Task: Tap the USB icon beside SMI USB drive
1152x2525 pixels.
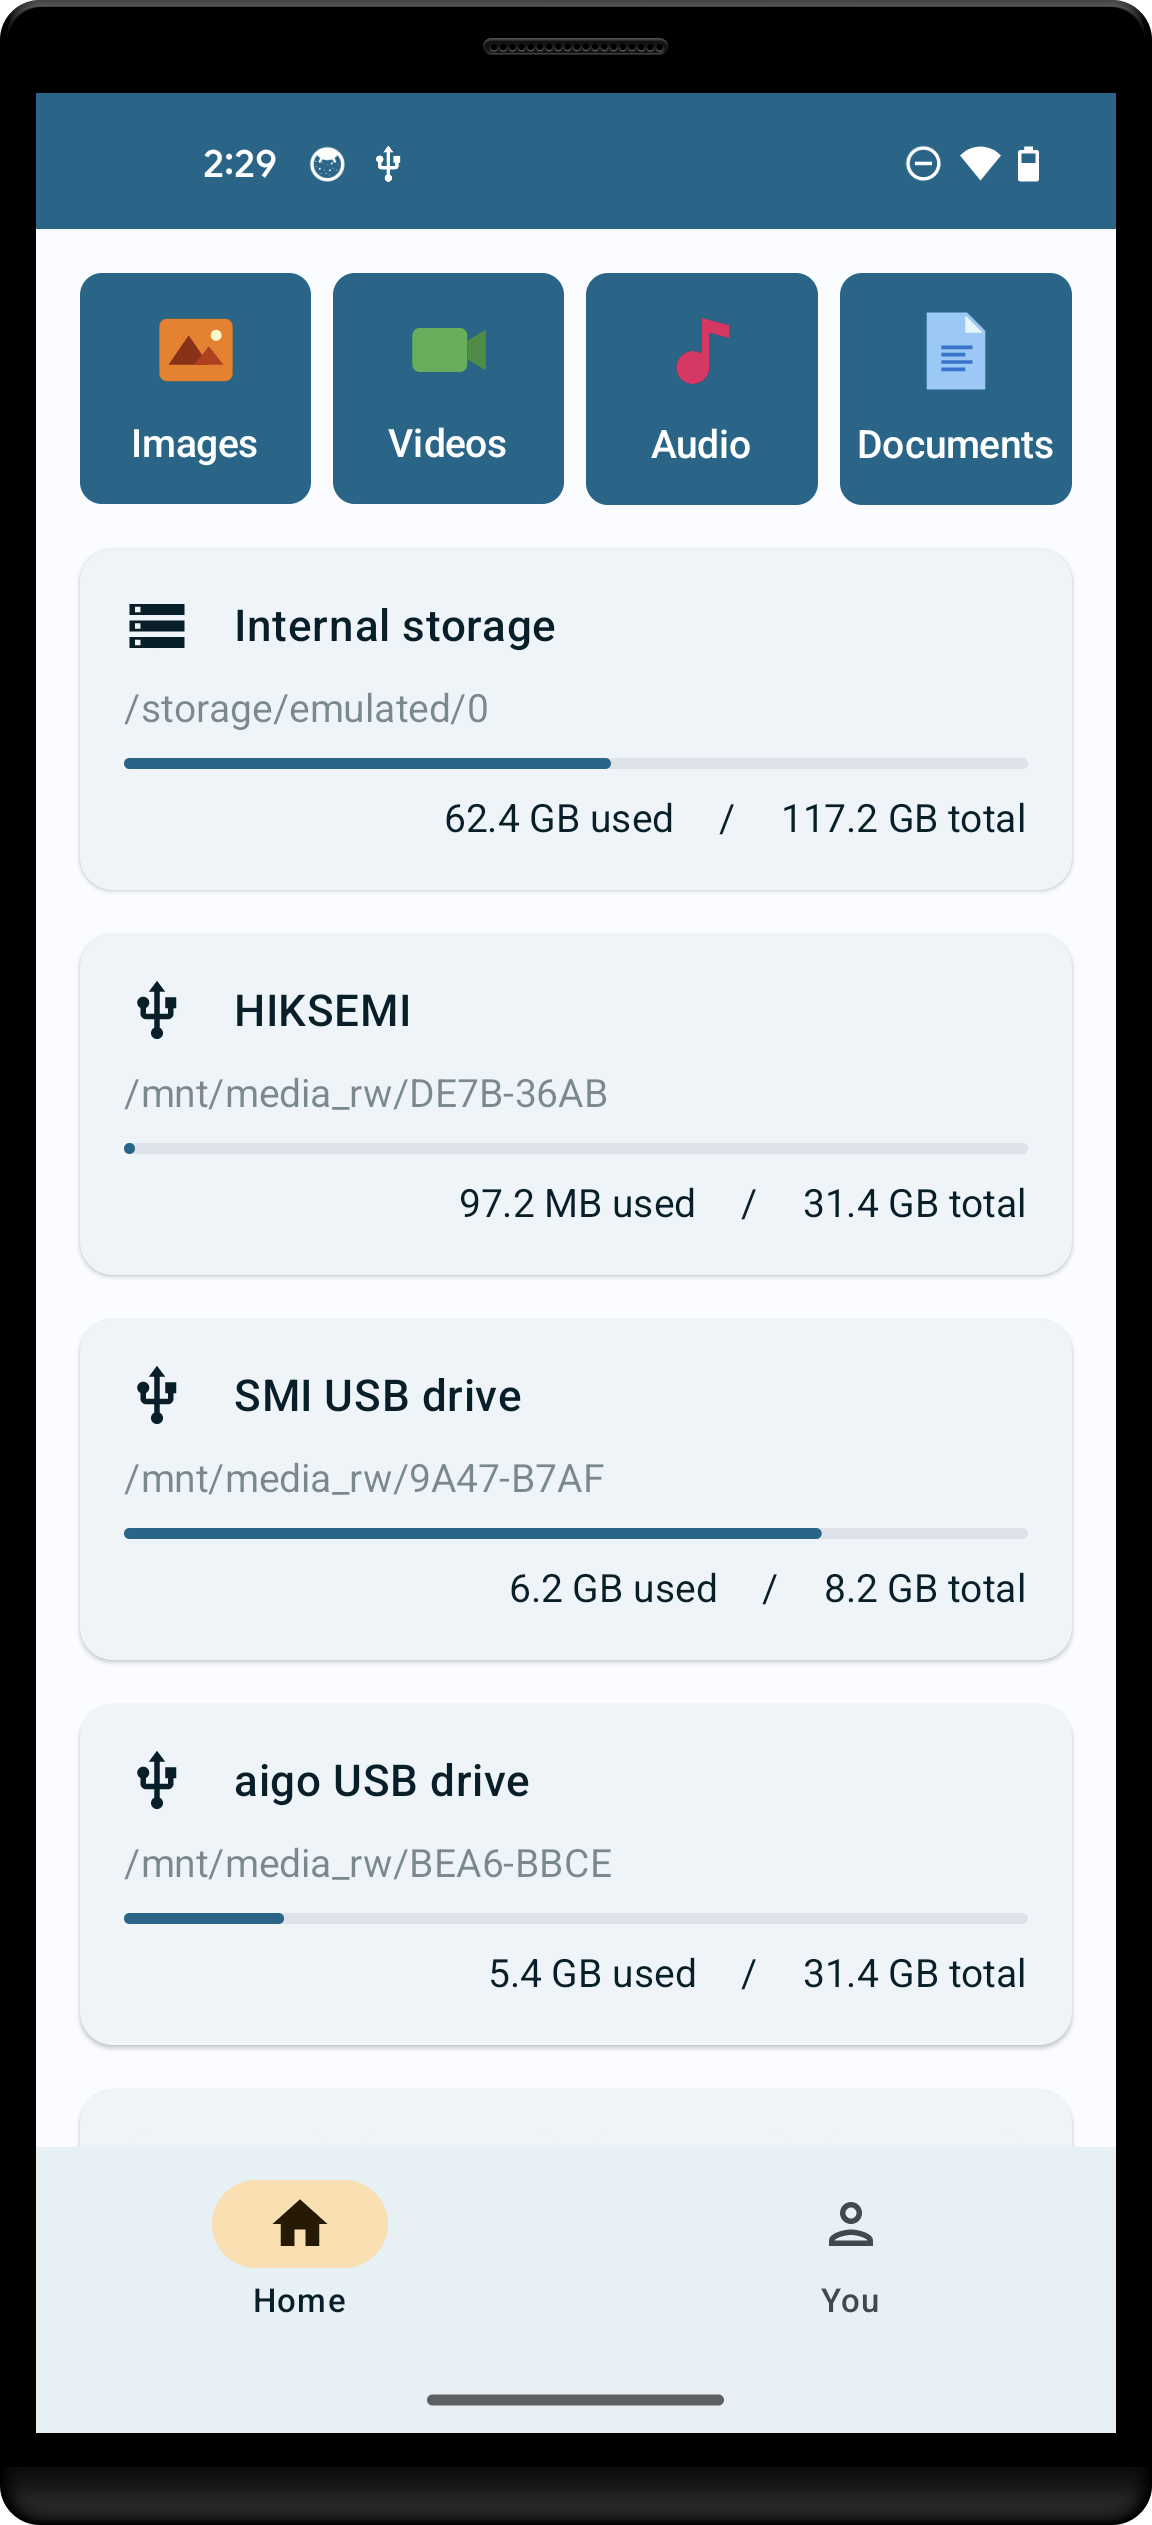Action: (x=157, y=1395)
